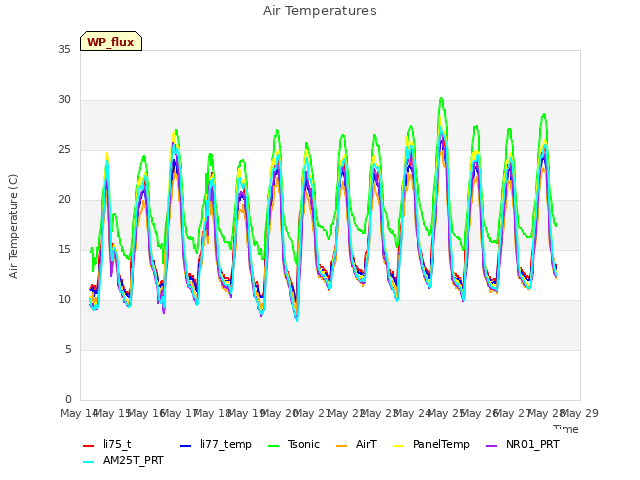This screenshot has width=640, height=480.
Task: Click the Time axis label
Action: pyautogui.click(x=566, y=429)
